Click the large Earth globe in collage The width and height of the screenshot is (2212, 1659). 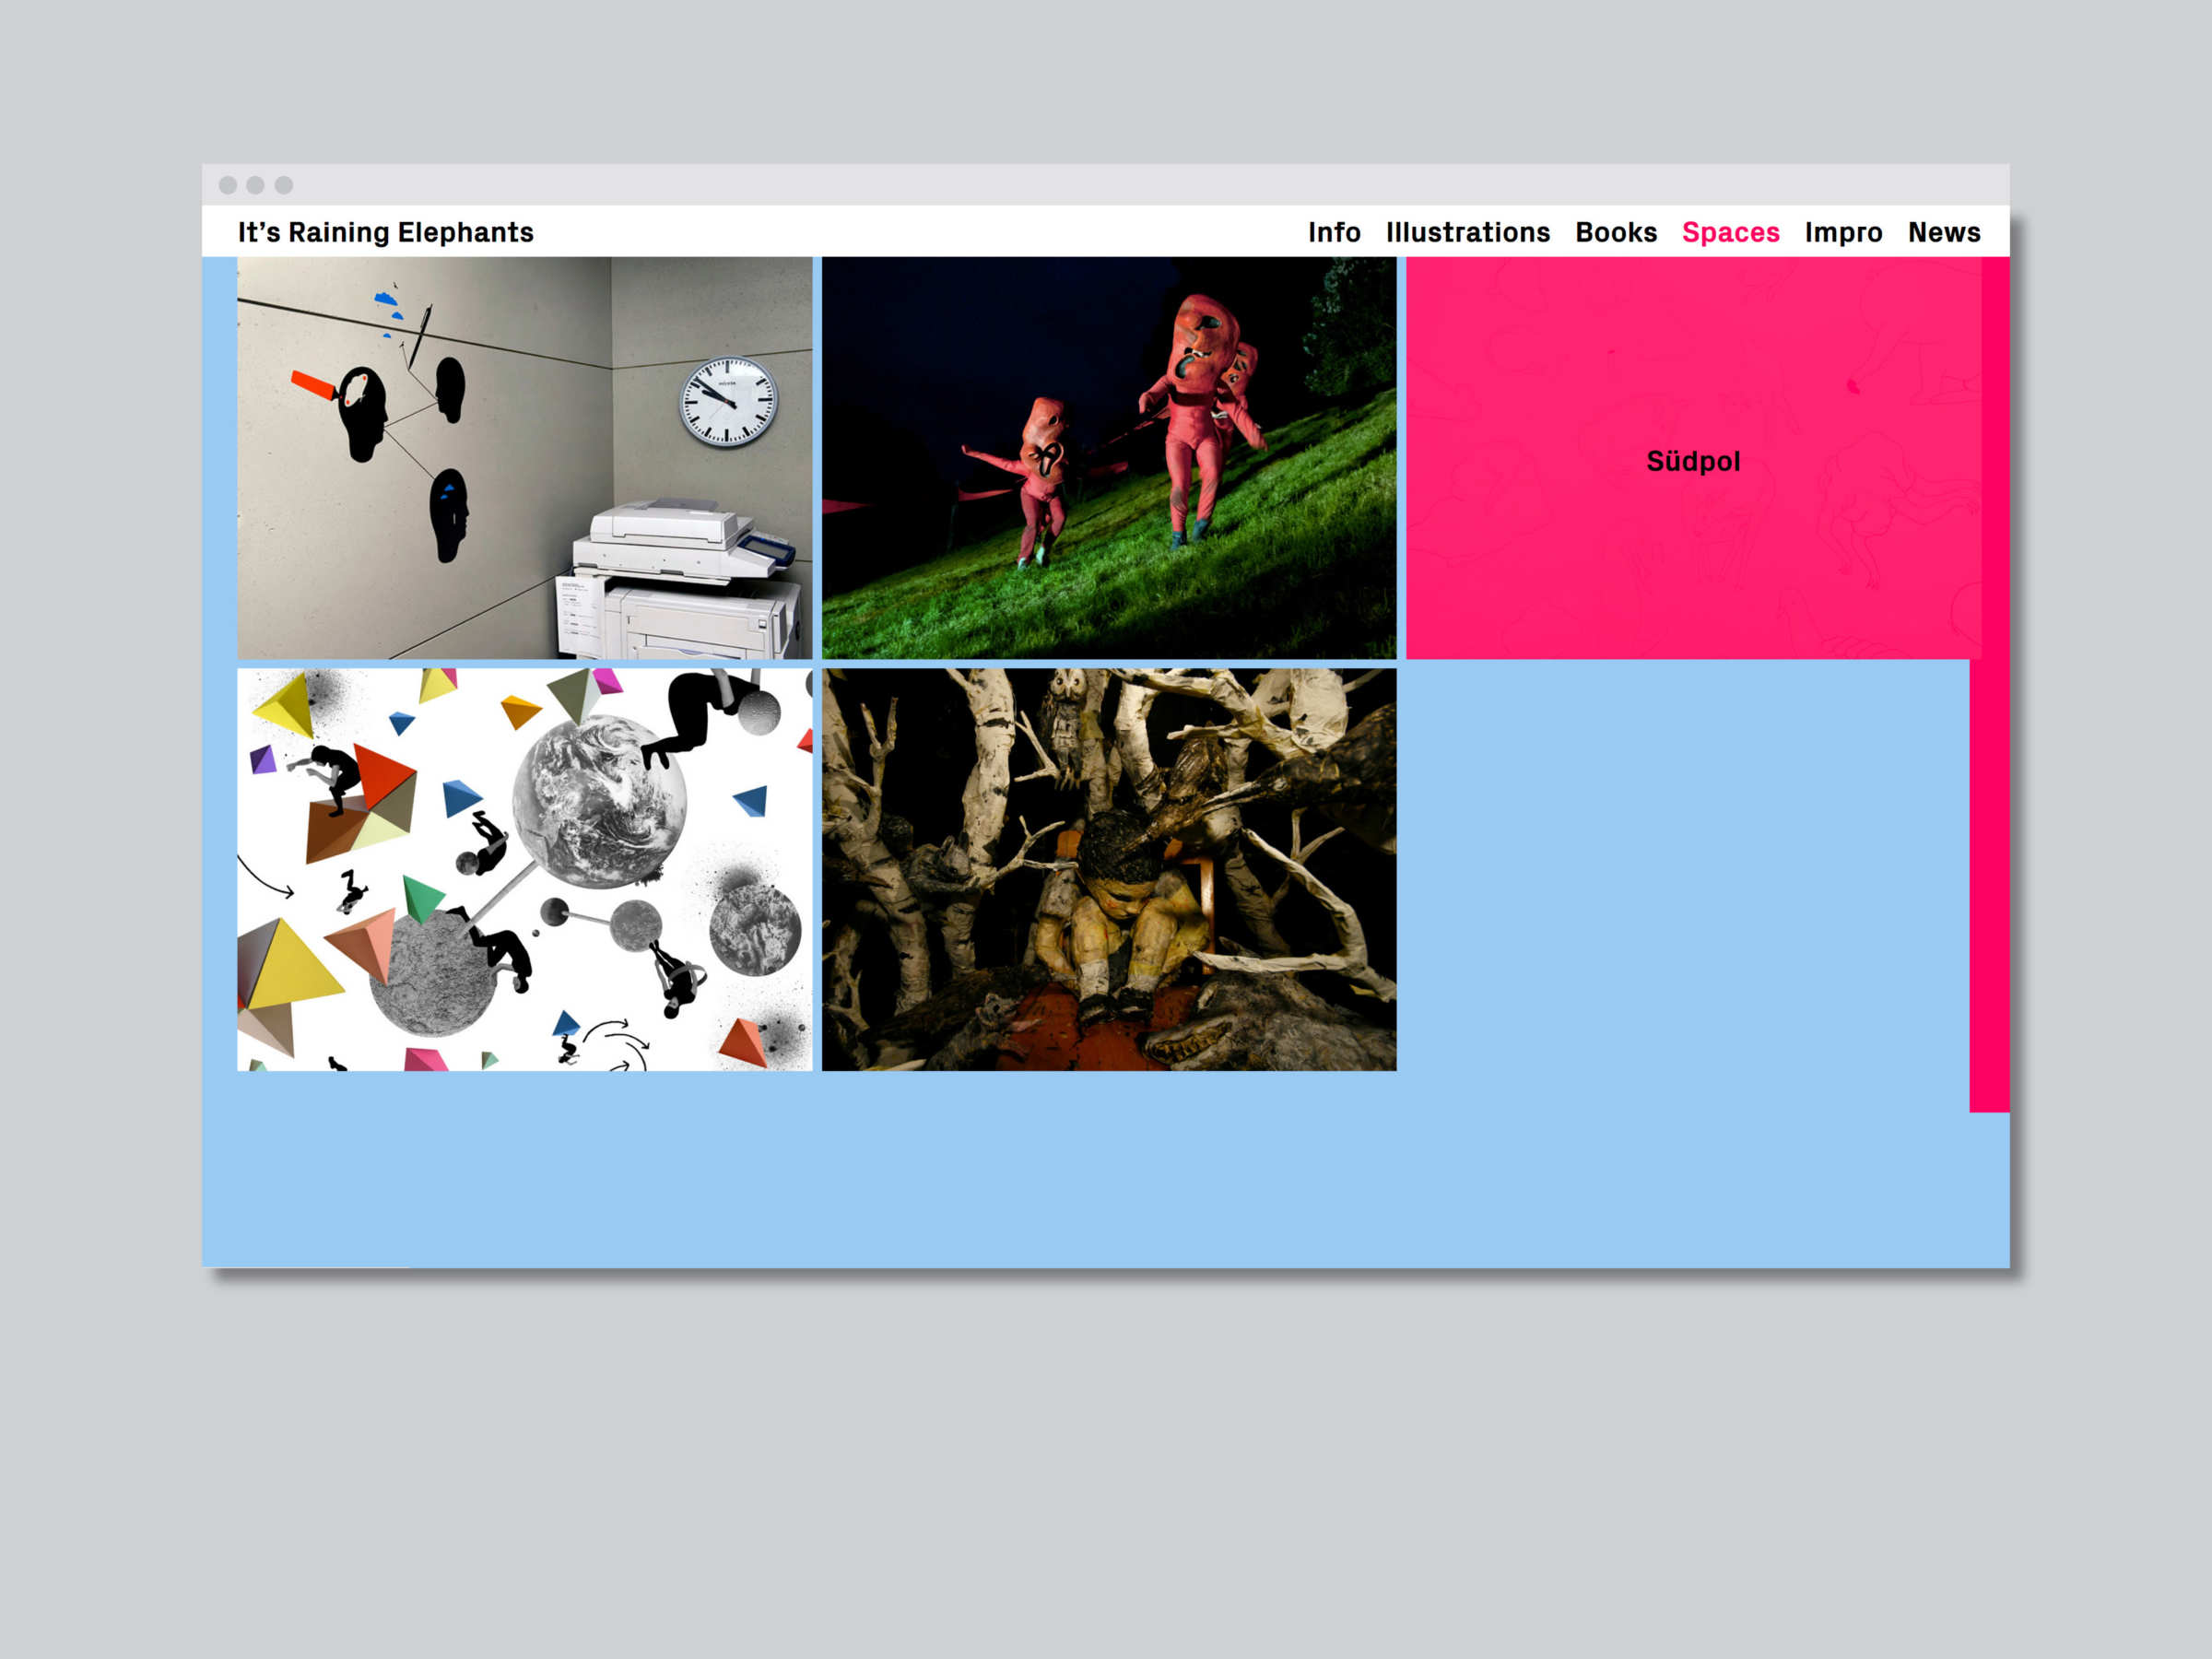(598, 803)
